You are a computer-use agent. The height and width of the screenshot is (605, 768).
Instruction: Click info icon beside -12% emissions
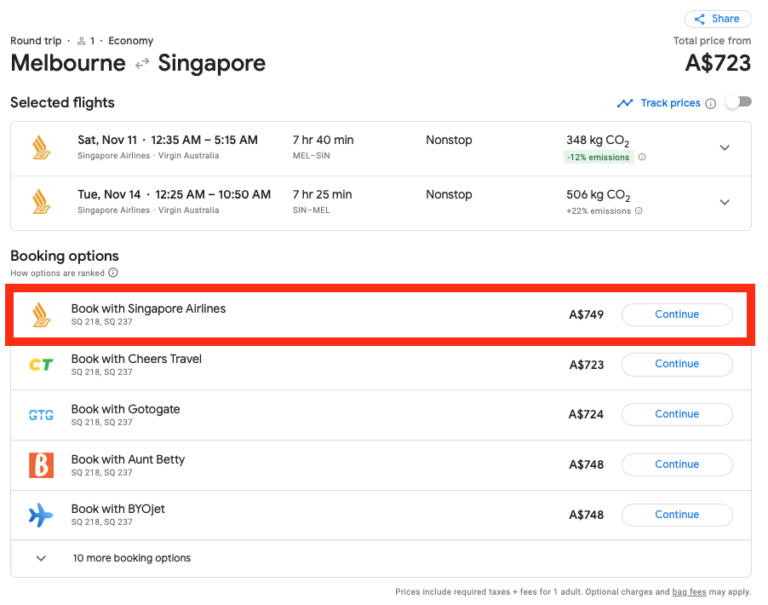click(642, 157)
